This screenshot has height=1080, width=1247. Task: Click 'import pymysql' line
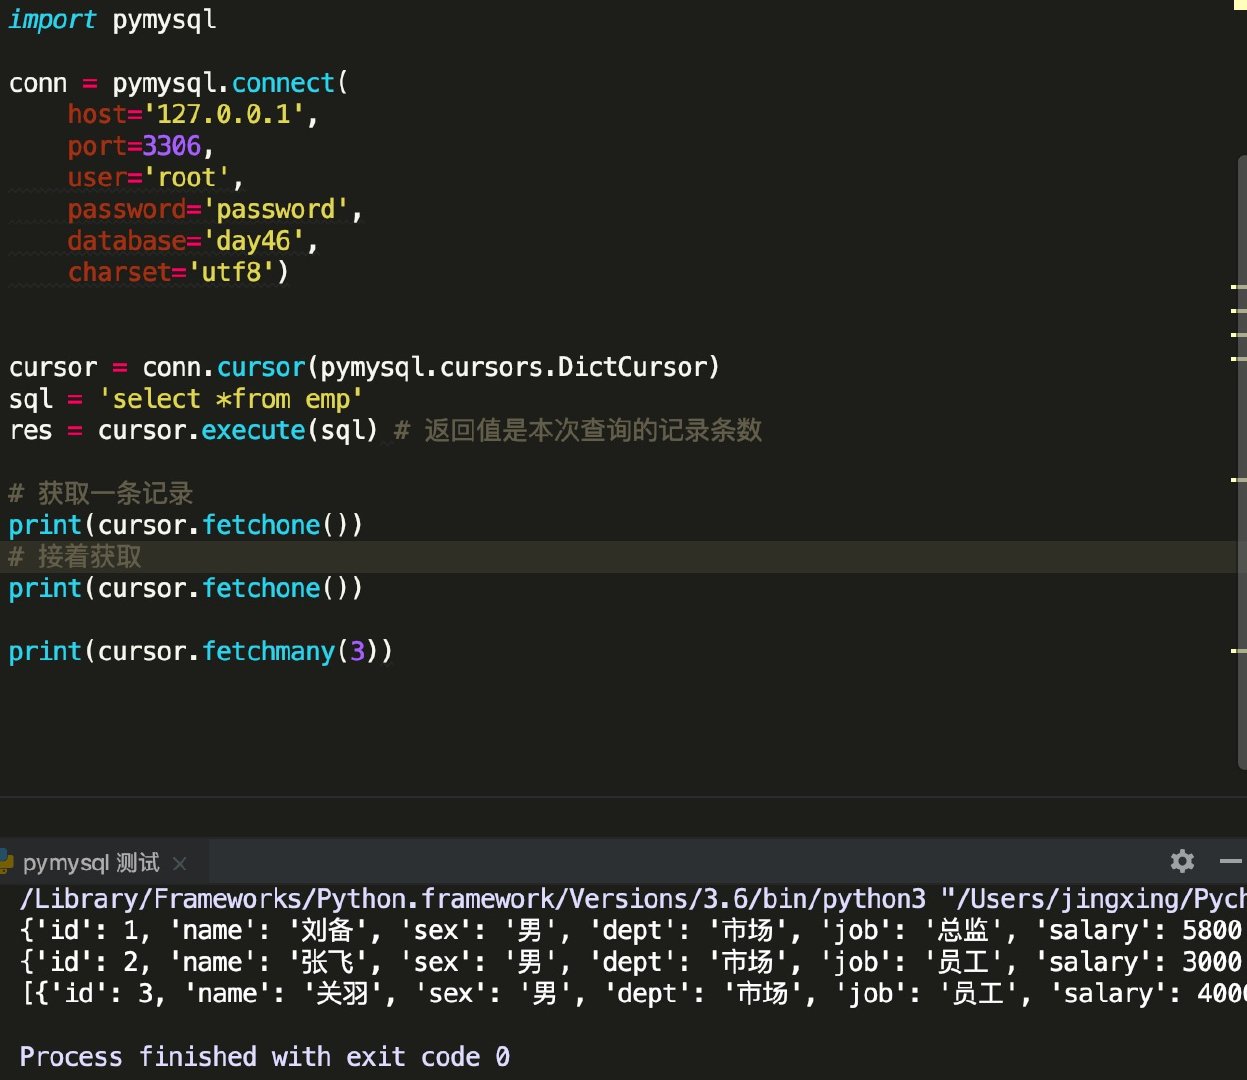coord(112,20)
